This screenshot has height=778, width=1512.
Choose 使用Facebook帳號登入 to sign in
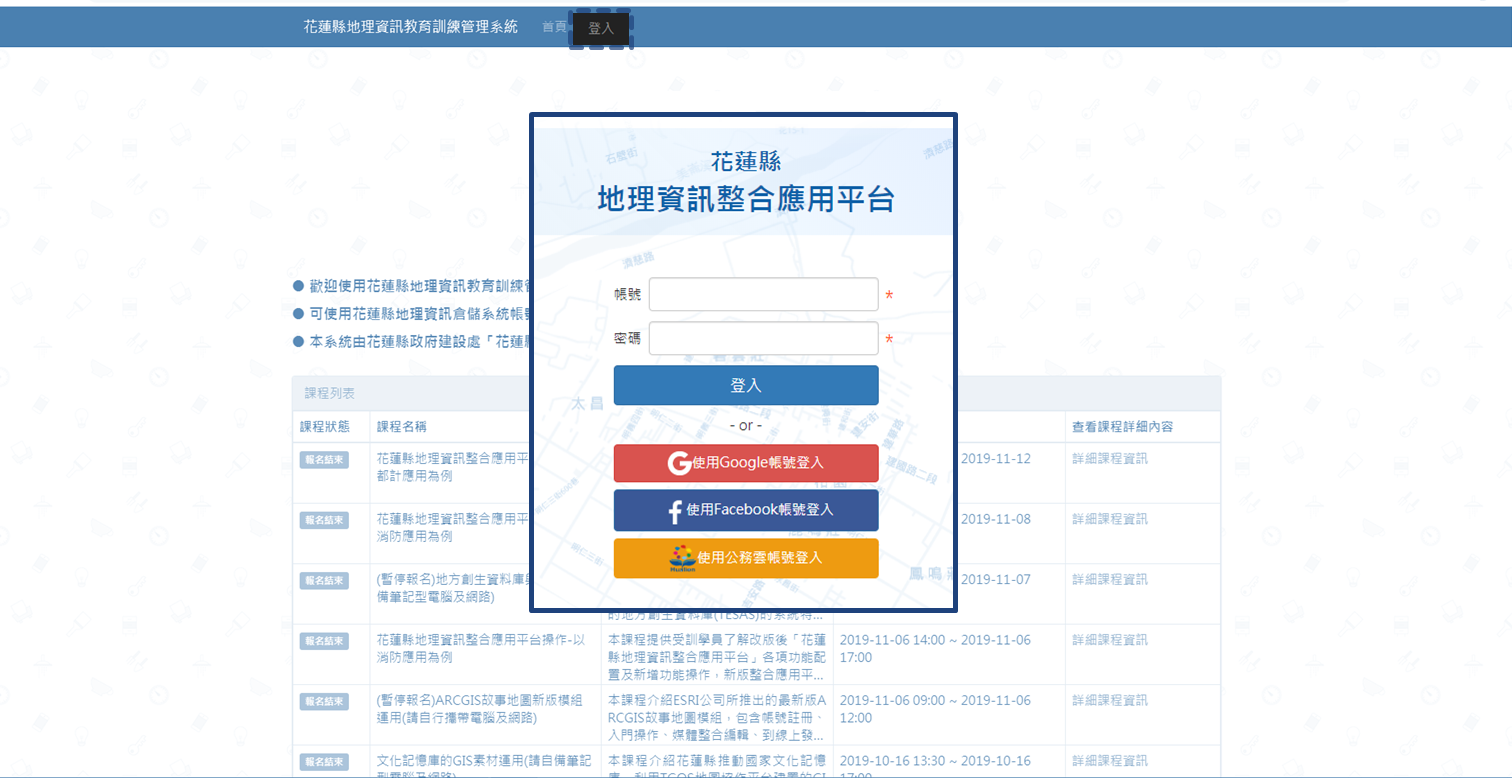(746, 510)
